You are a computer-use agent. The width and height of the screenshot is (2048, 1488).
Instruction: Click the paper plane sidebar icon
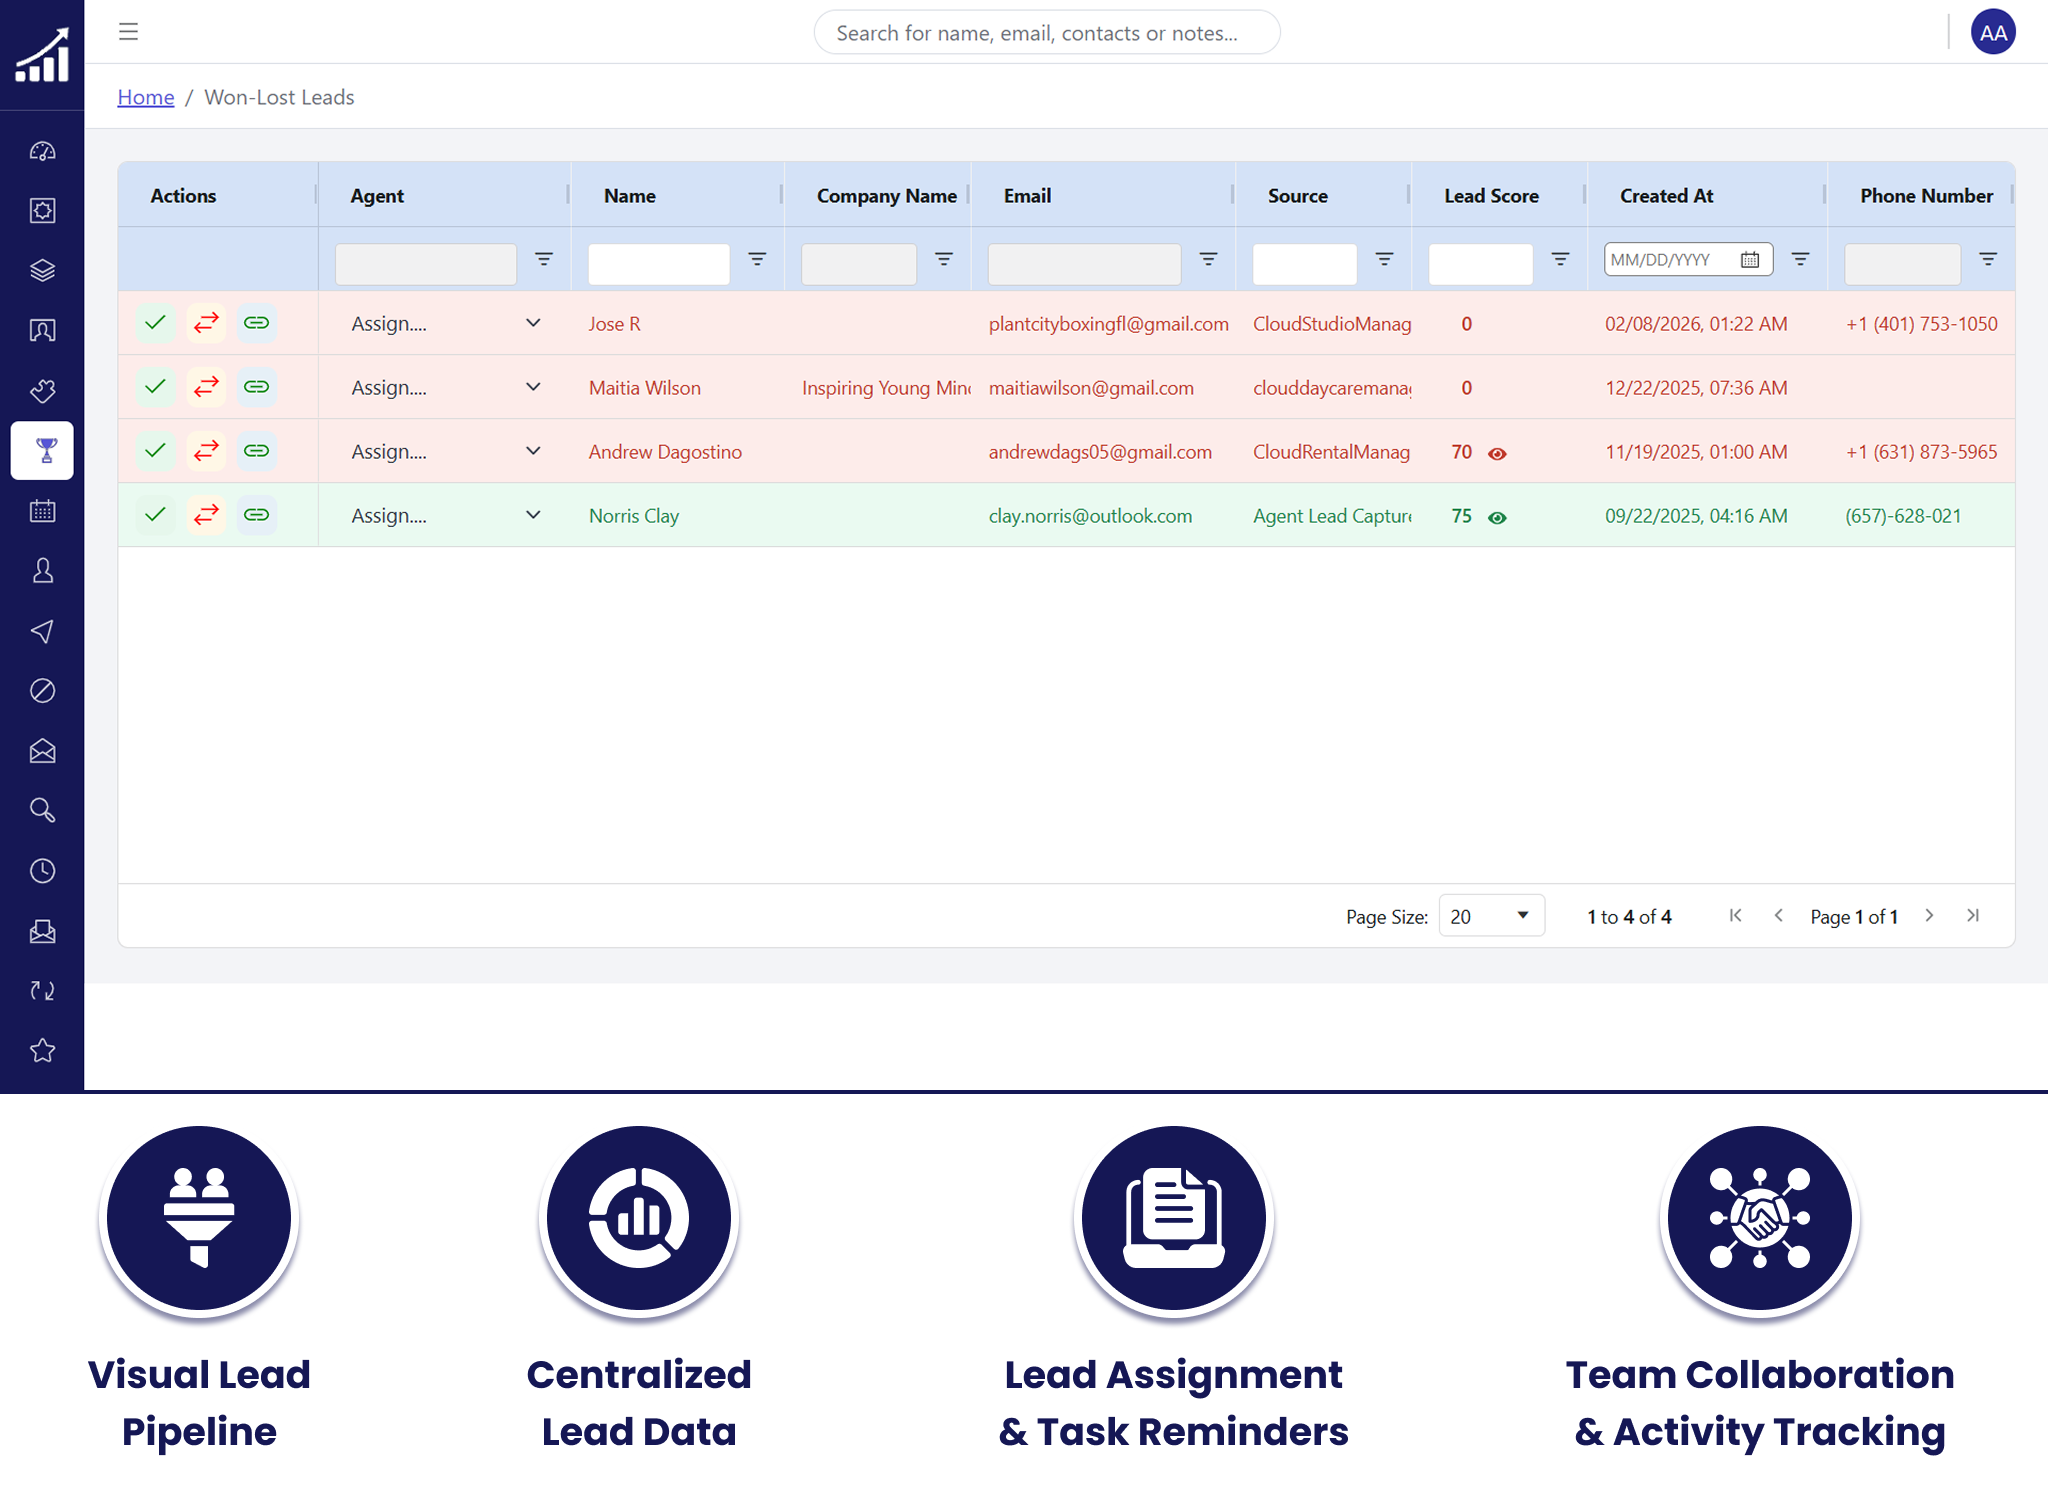(x=43, y=631)
